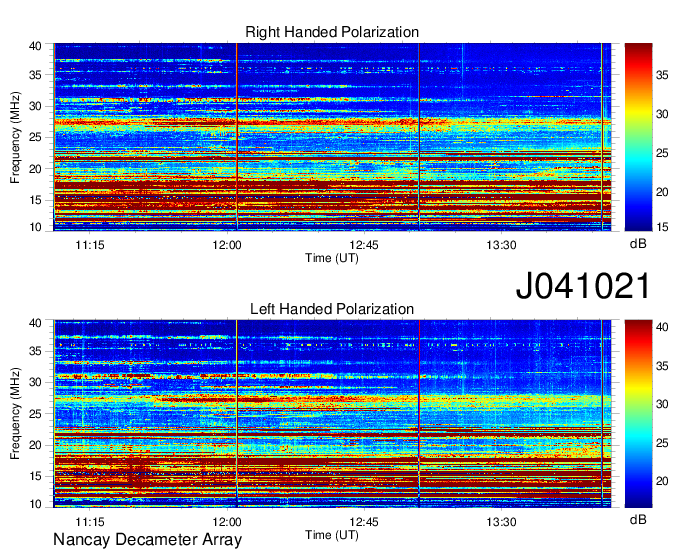Click the 20 value on upper color scale

662,192
